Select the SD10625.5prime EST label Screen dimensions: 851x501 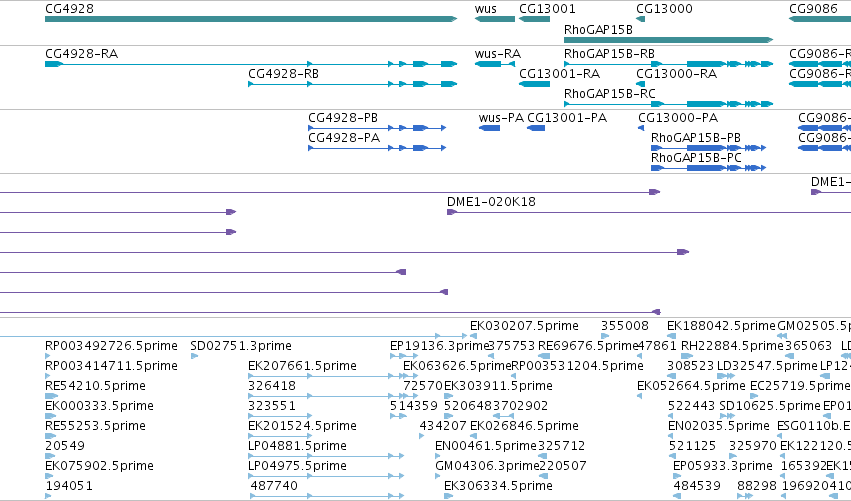click(770, 406)
